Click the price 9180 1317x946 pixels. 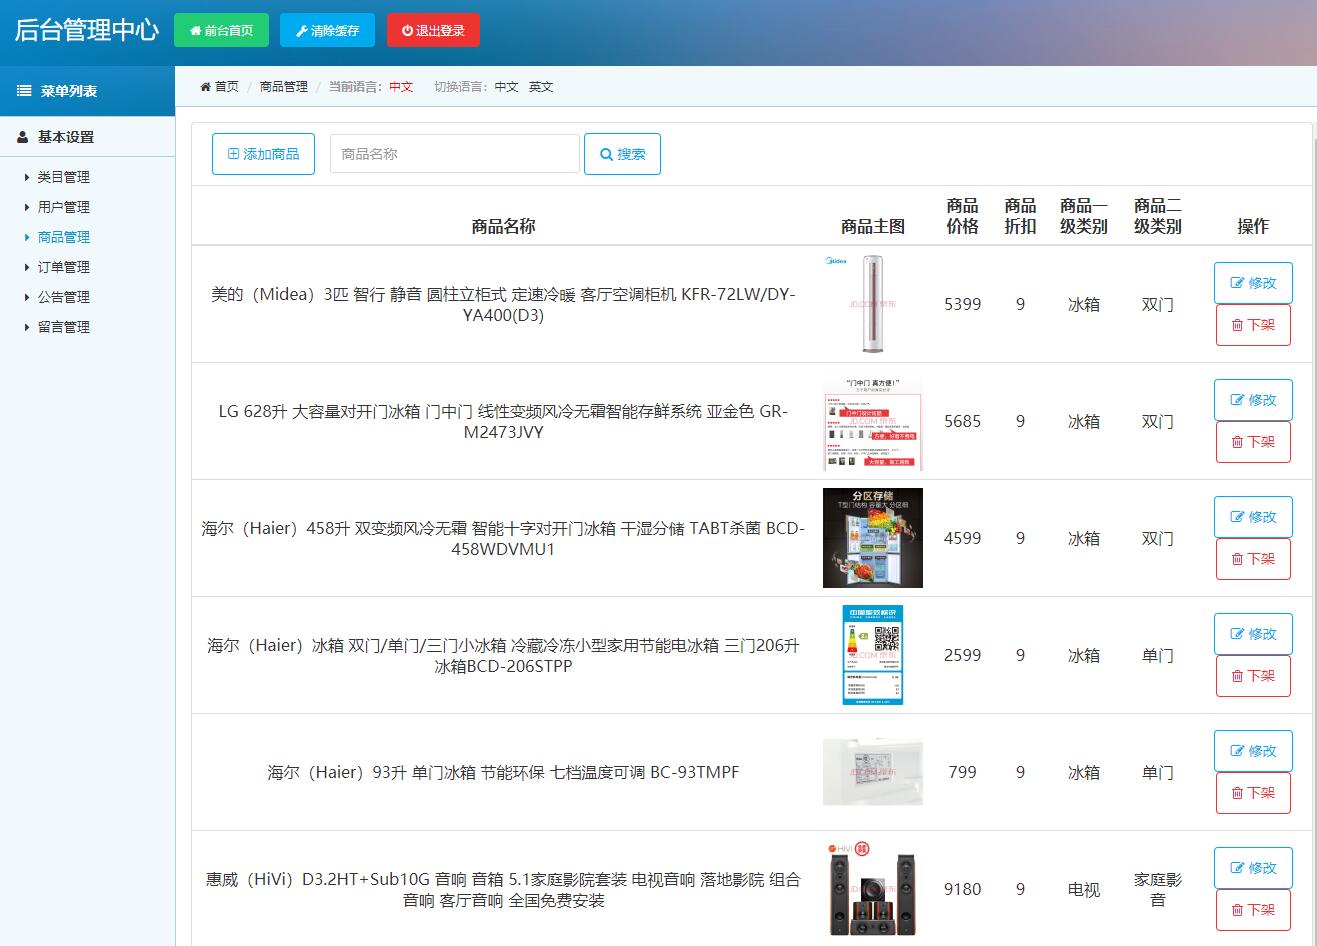962,889
